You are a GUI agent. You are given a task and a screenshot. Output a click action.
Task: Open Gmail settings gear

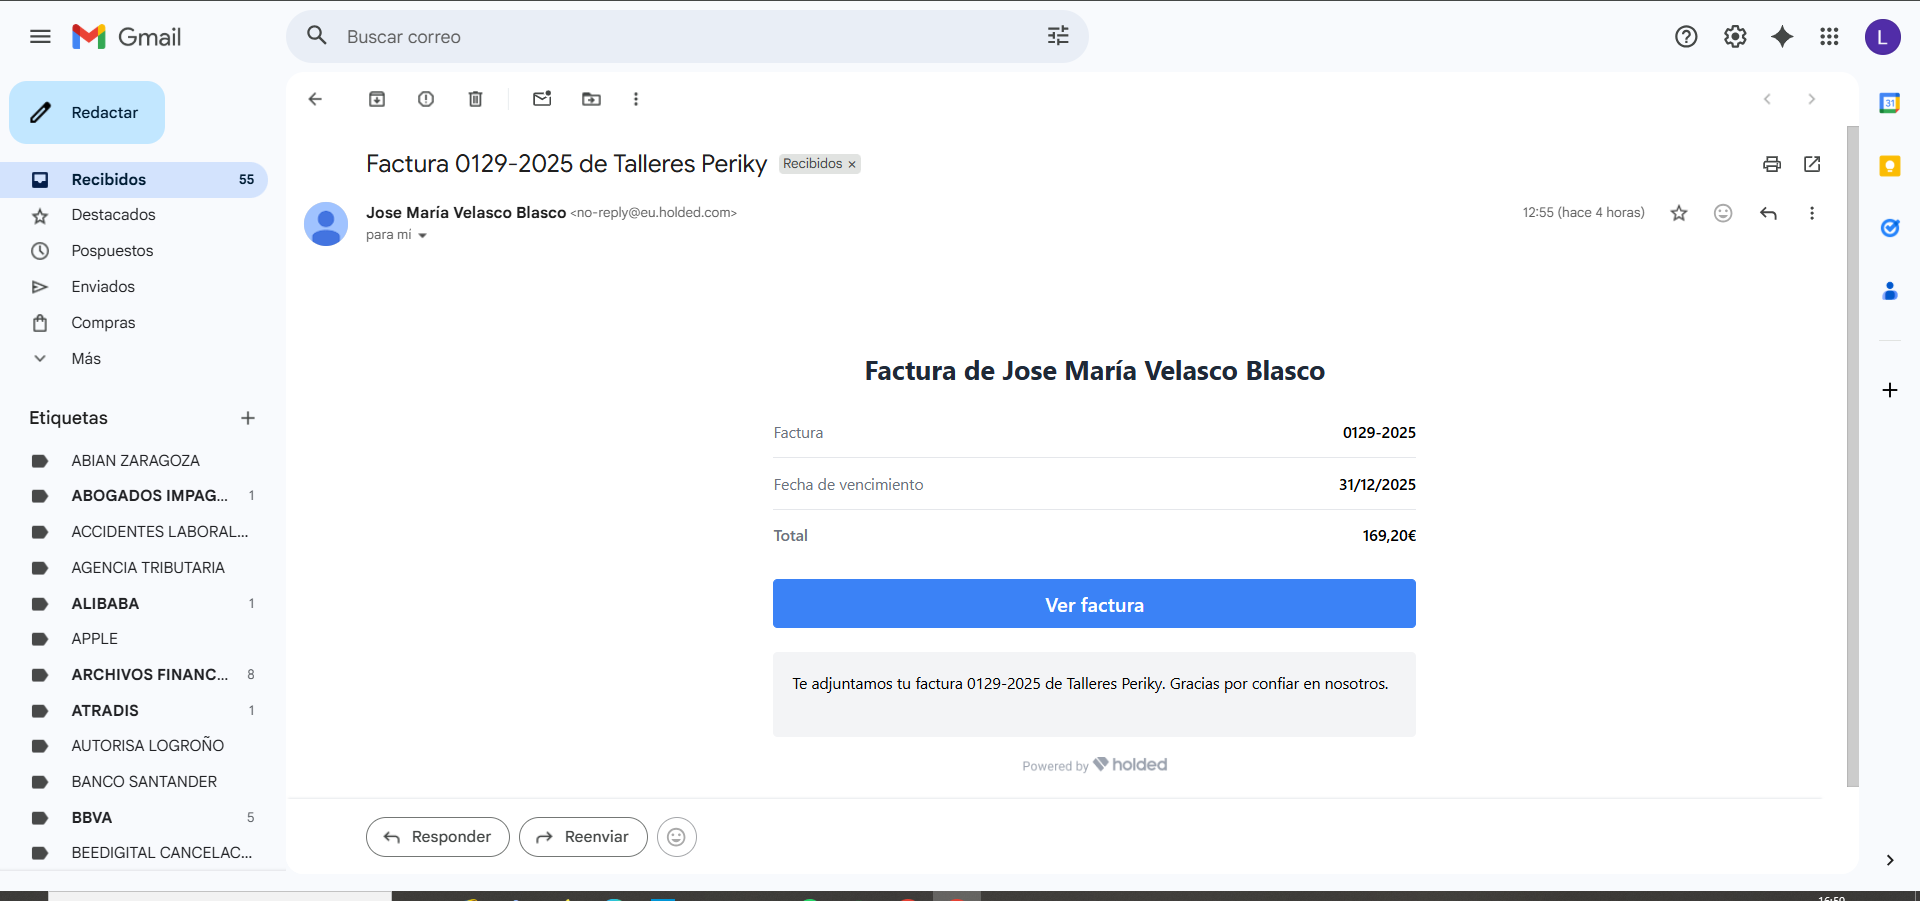tap(1735, 36)
